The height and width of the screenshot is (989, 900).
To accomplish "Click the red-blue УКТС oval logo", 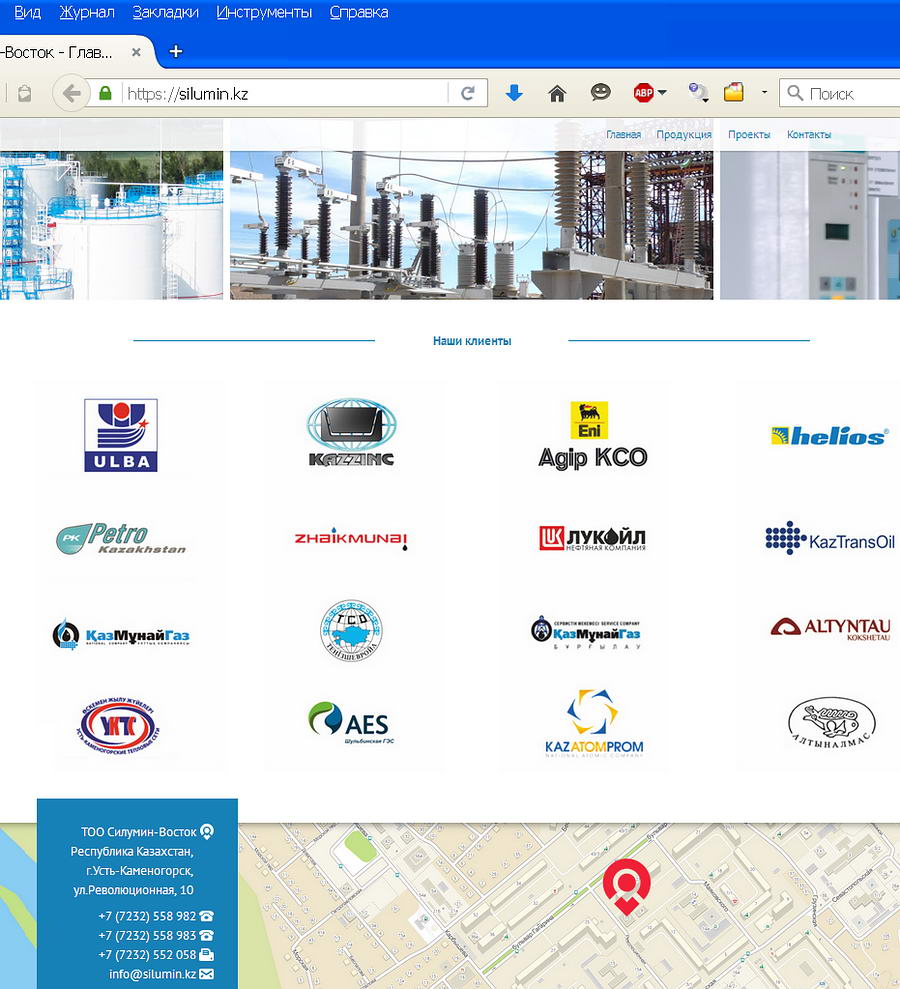I will (x=118, y=727).
